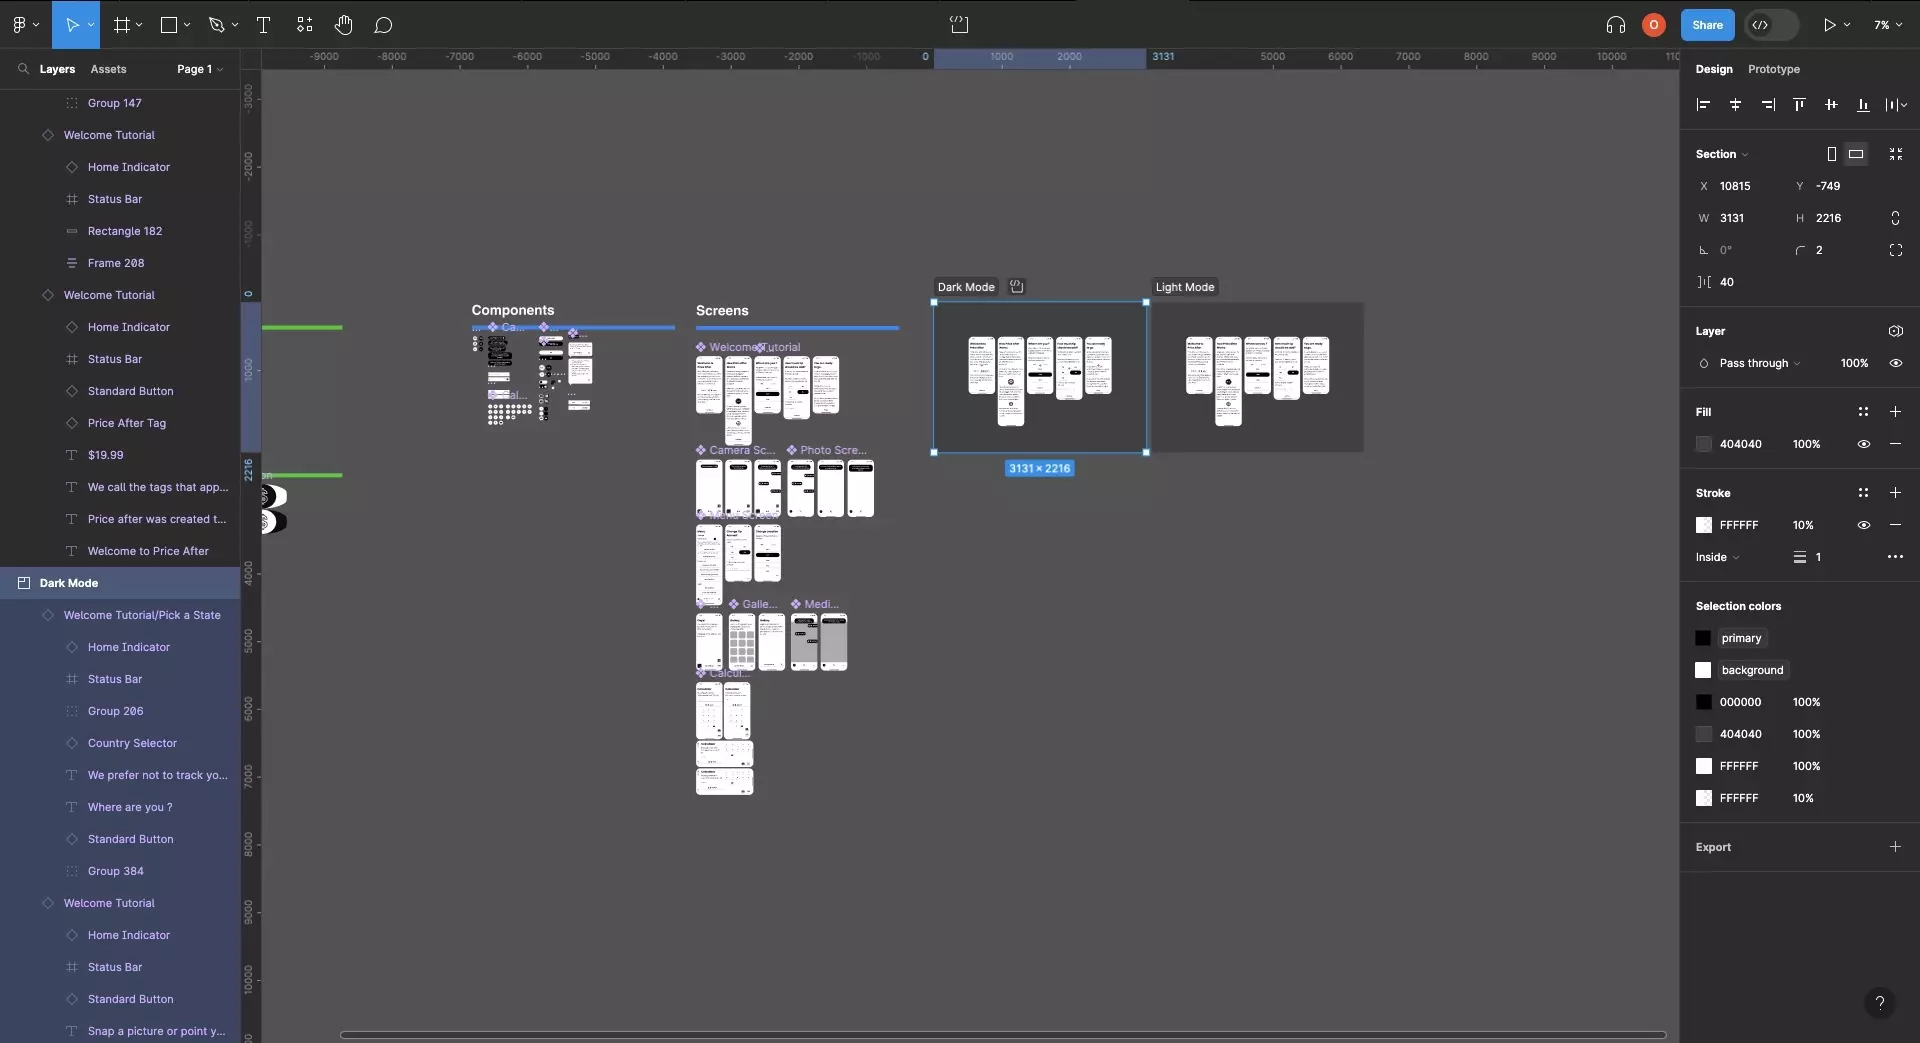Select the Pen tool
This screenshot has height=1043, width=1920.
[216, 25]
